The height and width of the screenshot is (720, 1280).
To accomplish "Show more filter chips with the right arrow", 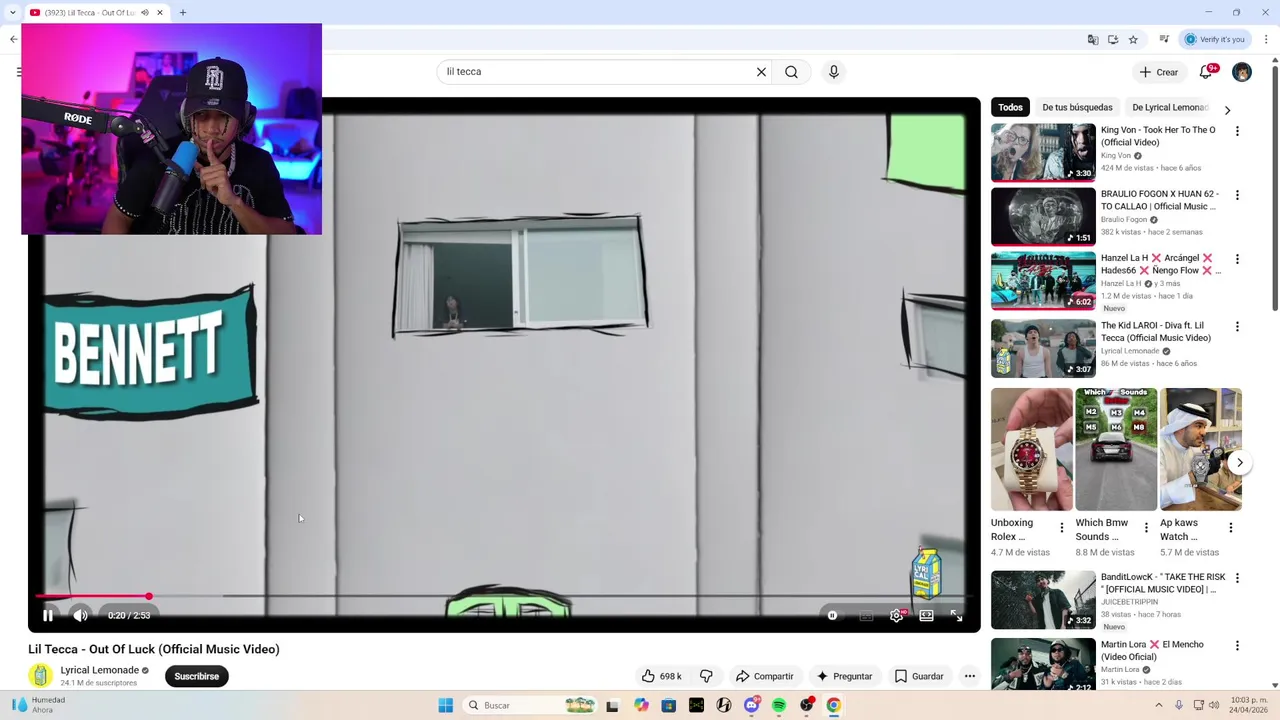I will pyautogui.click(x=1227, y=110).
